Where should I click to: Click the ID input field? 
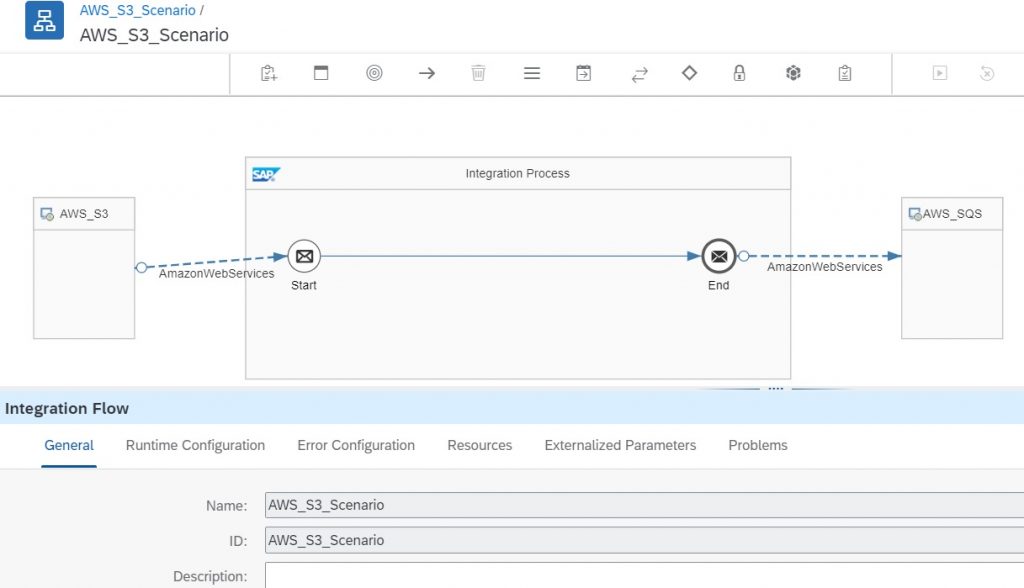pos(645,540)
